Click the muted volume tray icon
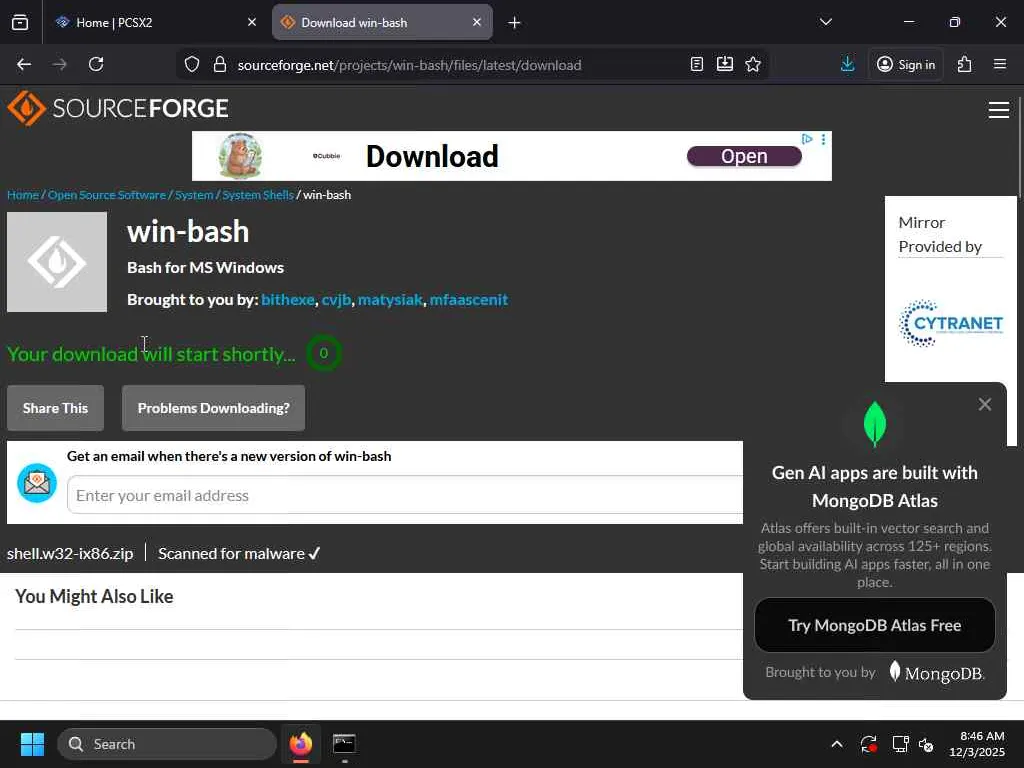Image resolution: width=1024 pixels, height=768 pixels. tap(926, 744)
